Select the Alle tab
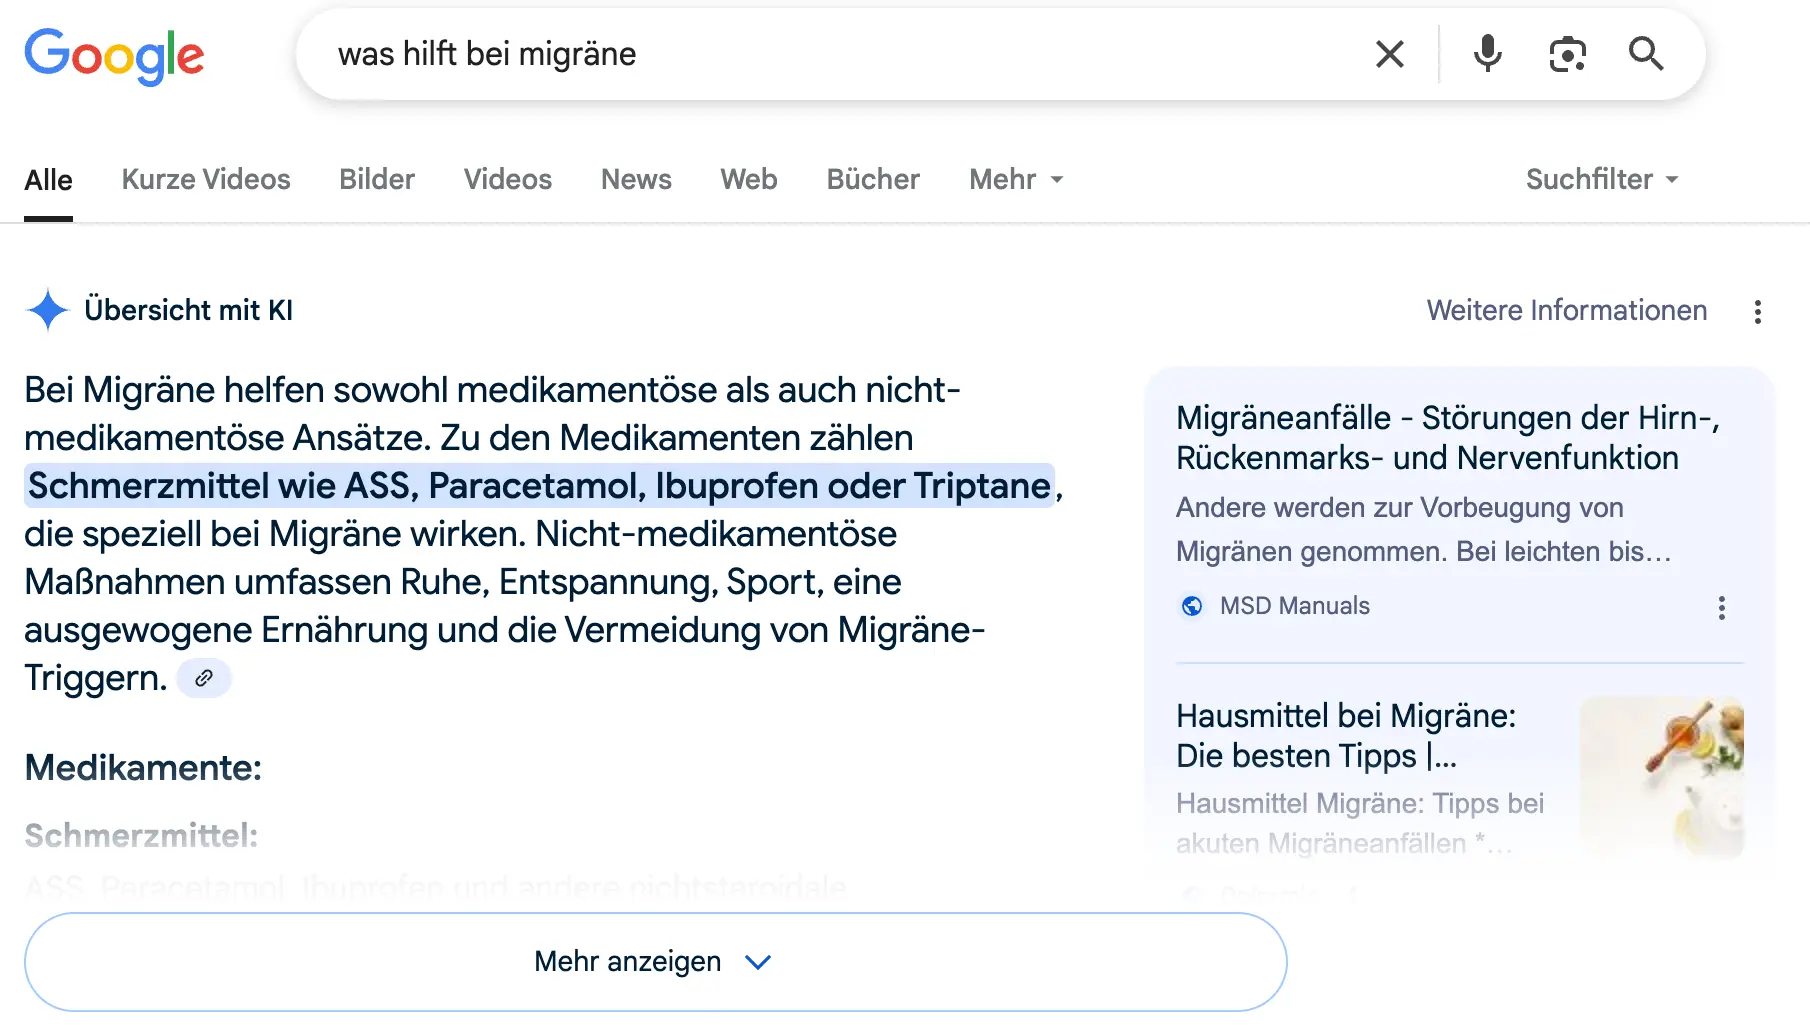The height and width of the screenshot is (1034, 1810). tap(48, 180)
